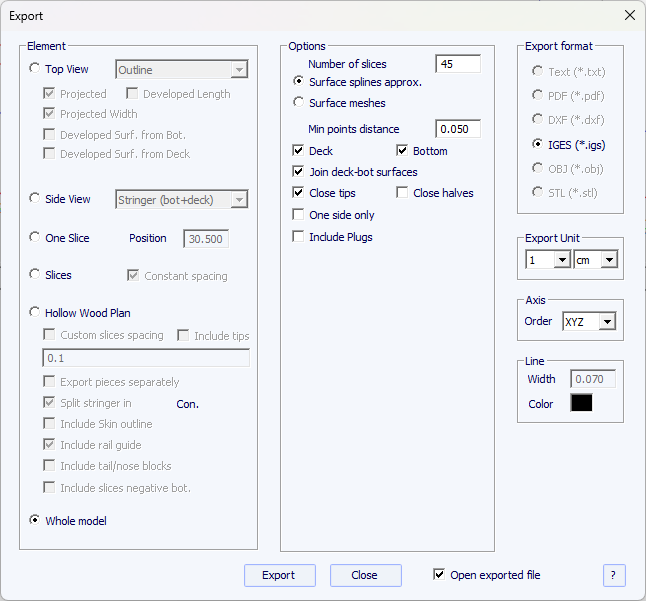Screen dimensions: 646x601
Task: Check the Close halves option
Action: 402,193
